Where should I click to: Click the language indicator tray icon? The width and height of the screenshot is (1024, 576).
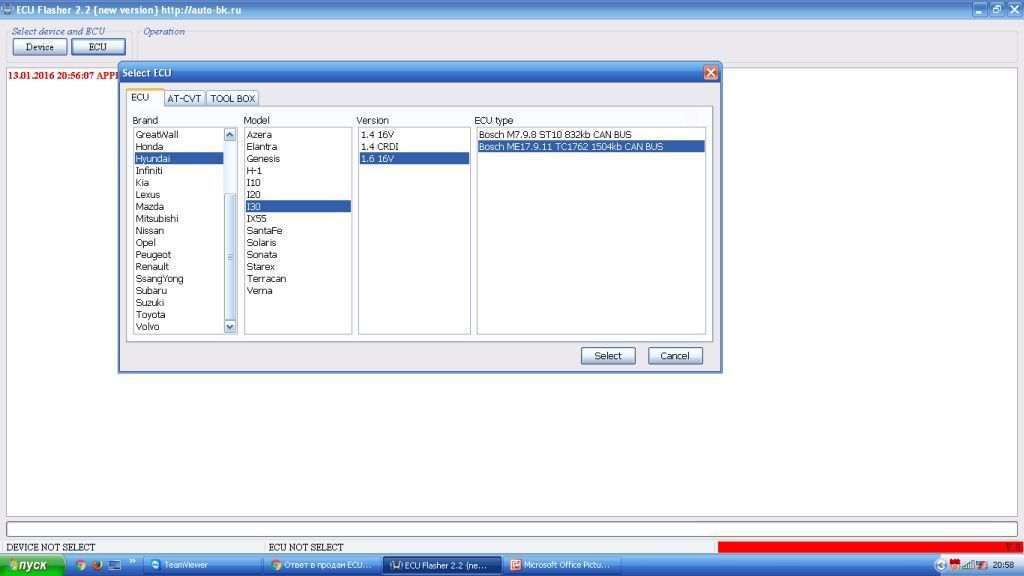point(982,565)
